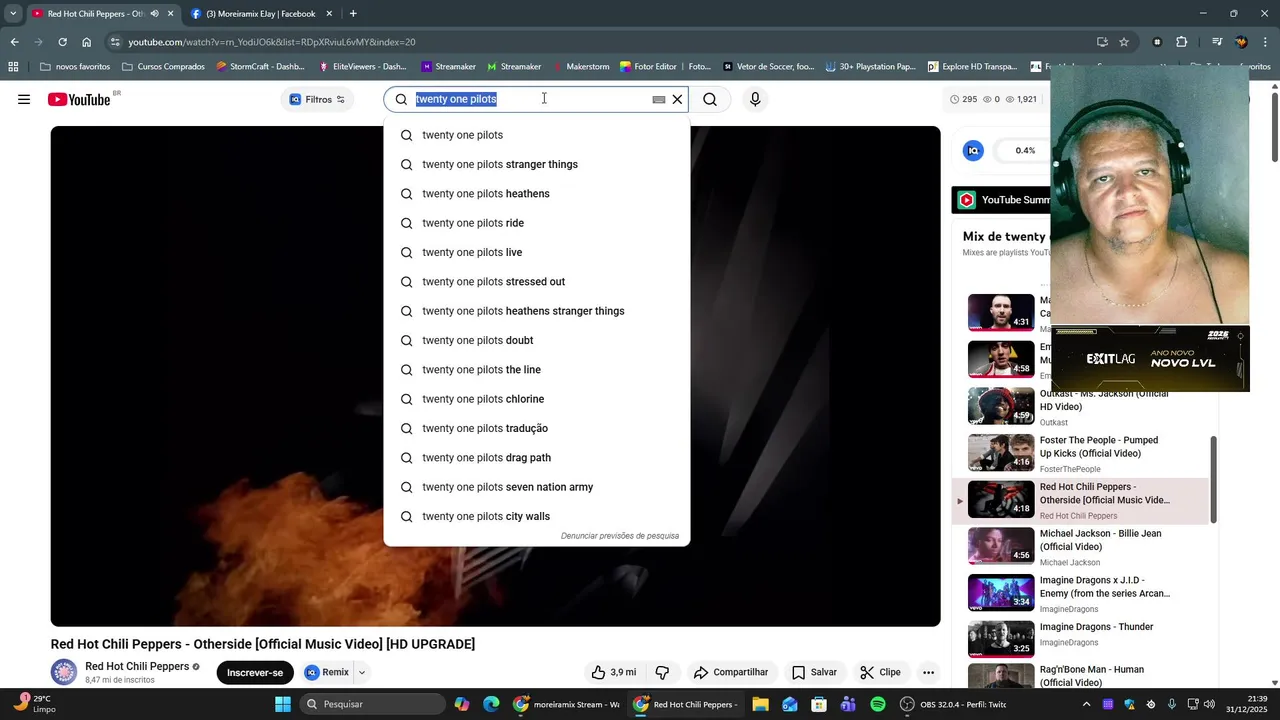The width and height of the screenshot is (1280, 720).
Task: Open the extensions puzzle icon
Action: point(1181,42)
